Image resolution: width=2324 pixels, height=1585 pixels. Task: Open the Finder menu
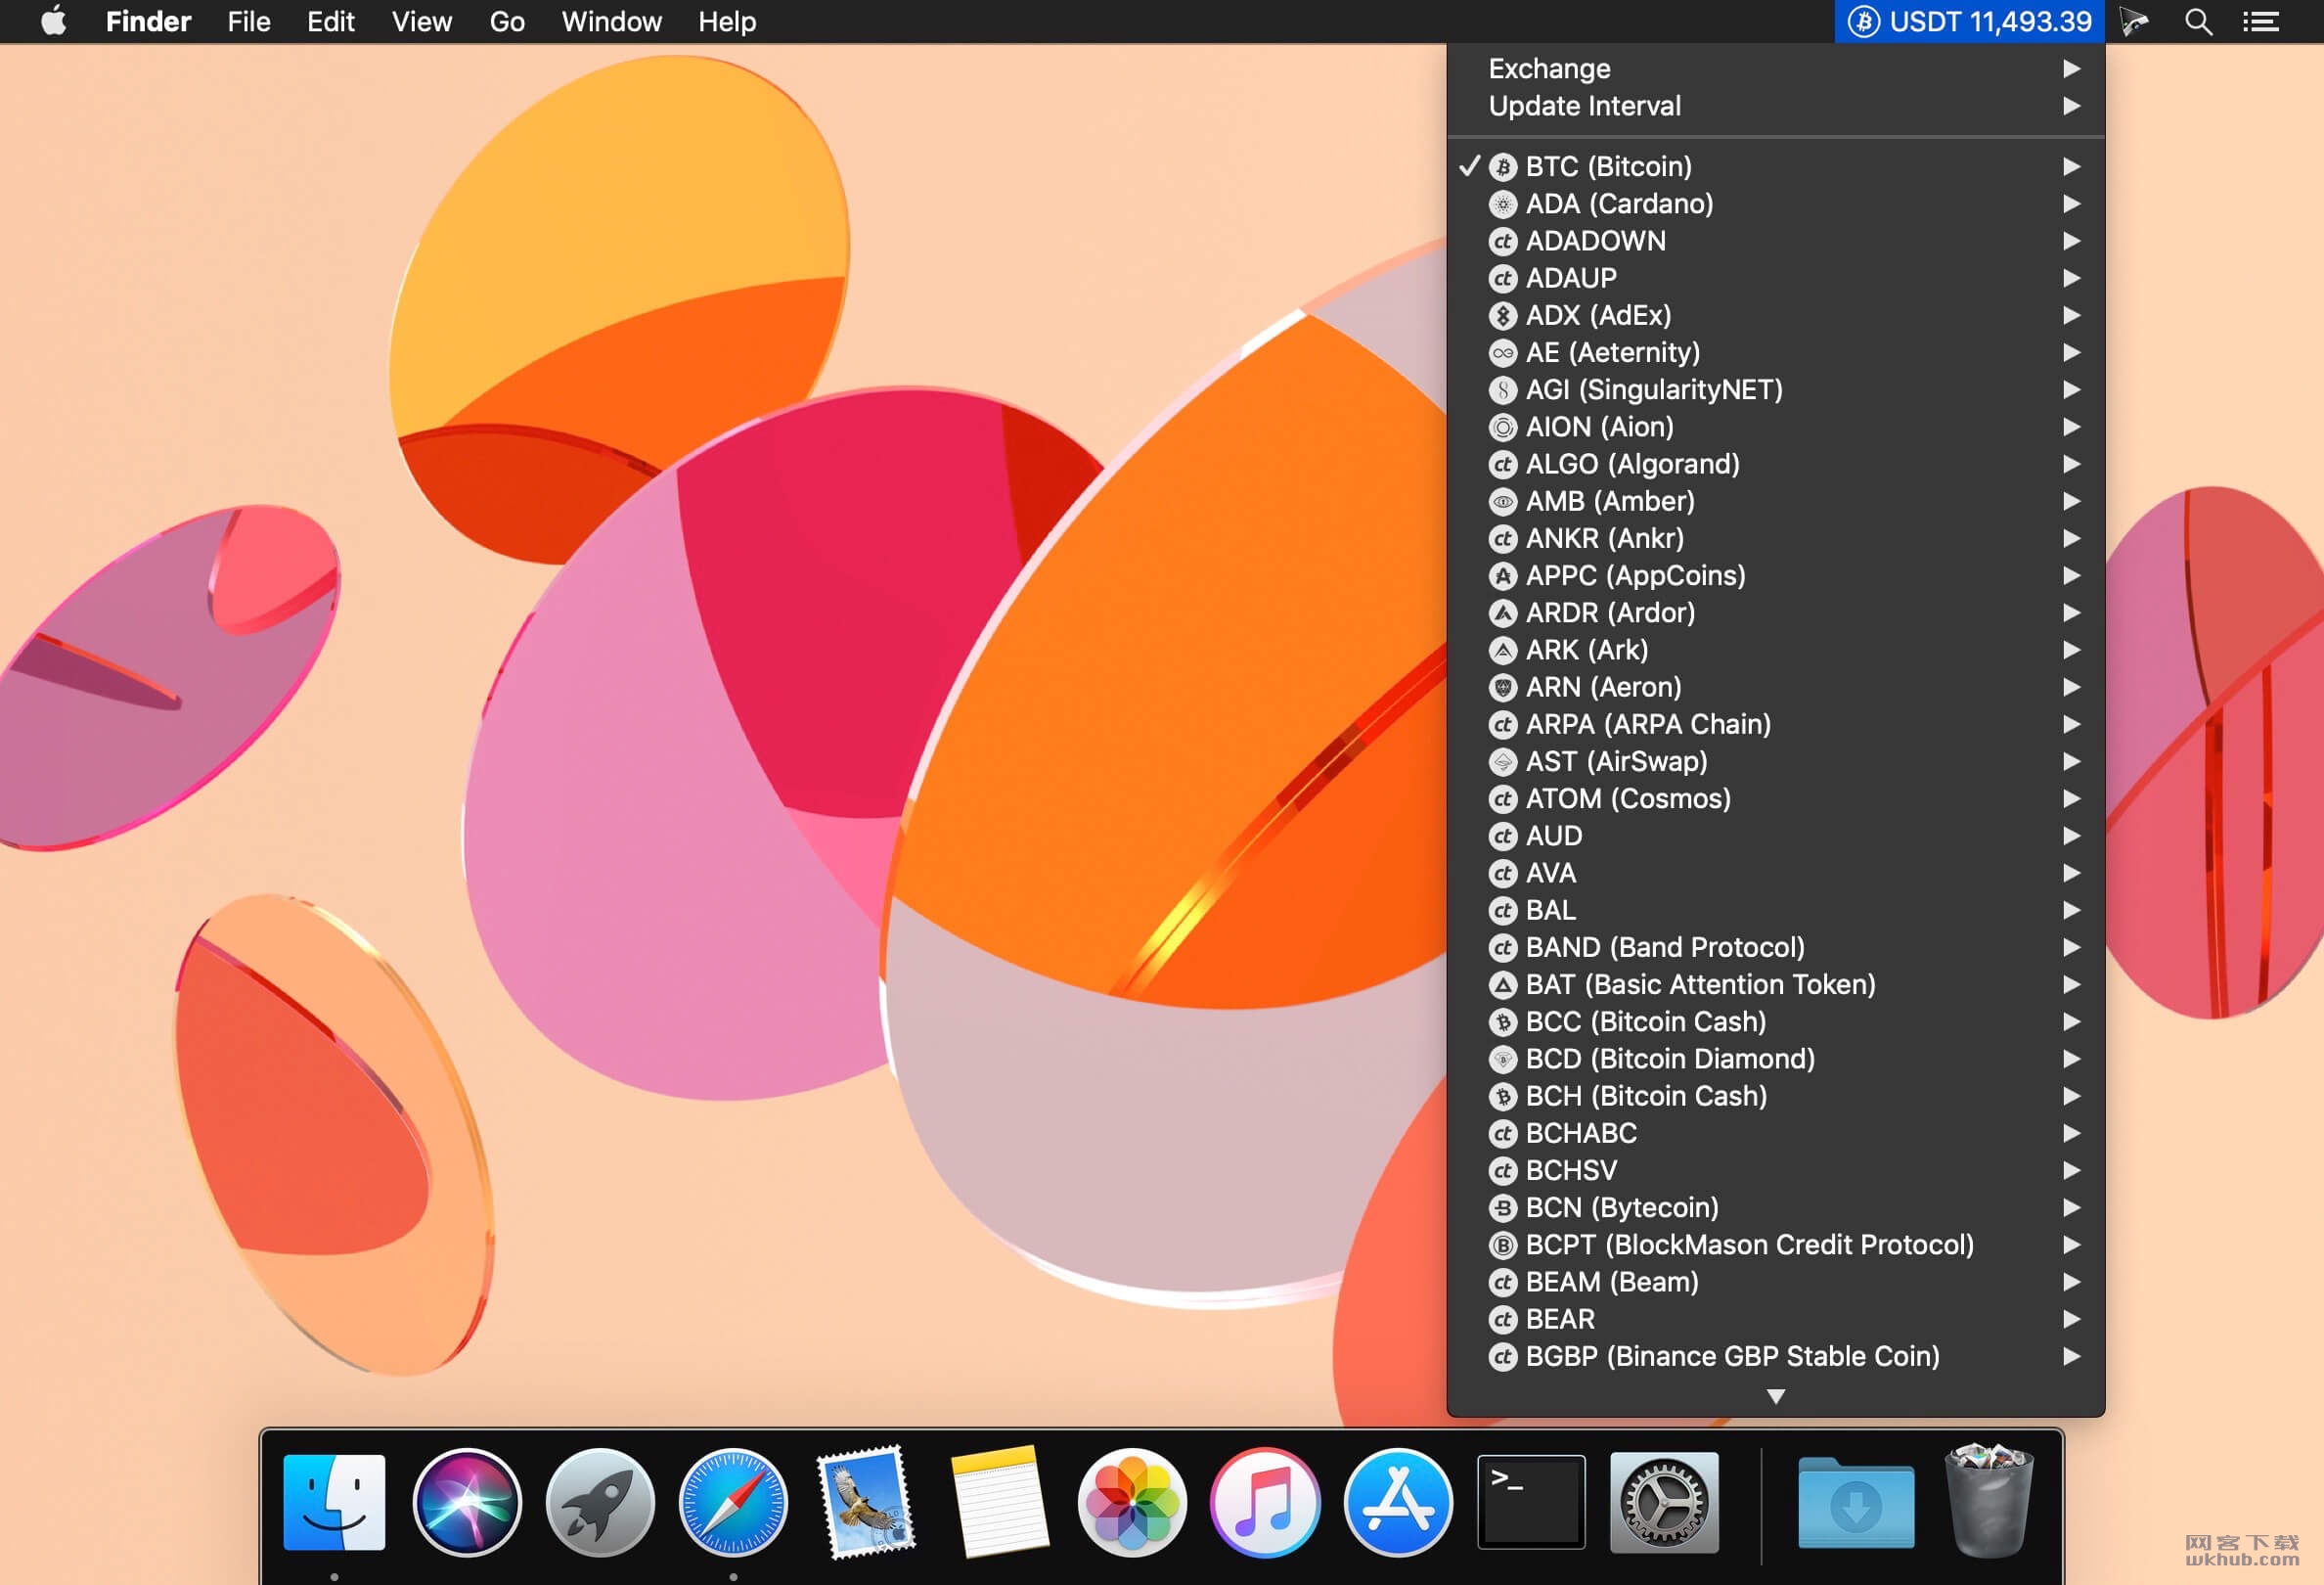148,21
